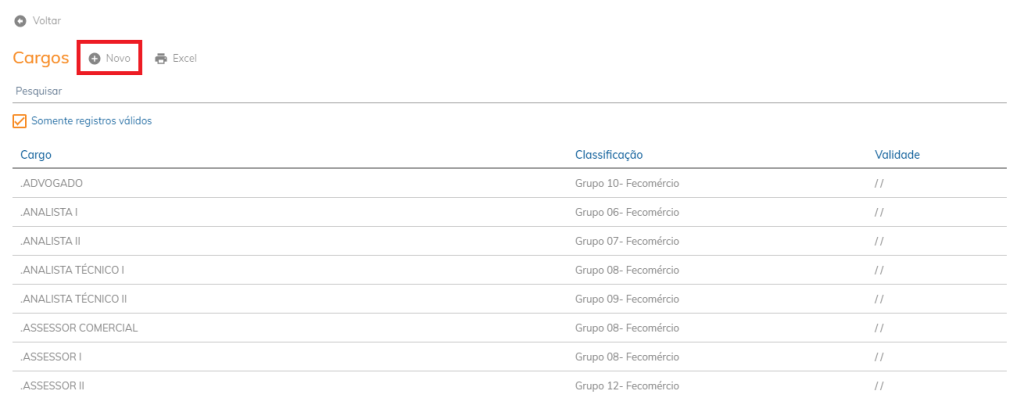
Task: Open the .ASSESSOR COMERCIAL row
Action: point(509,327)
